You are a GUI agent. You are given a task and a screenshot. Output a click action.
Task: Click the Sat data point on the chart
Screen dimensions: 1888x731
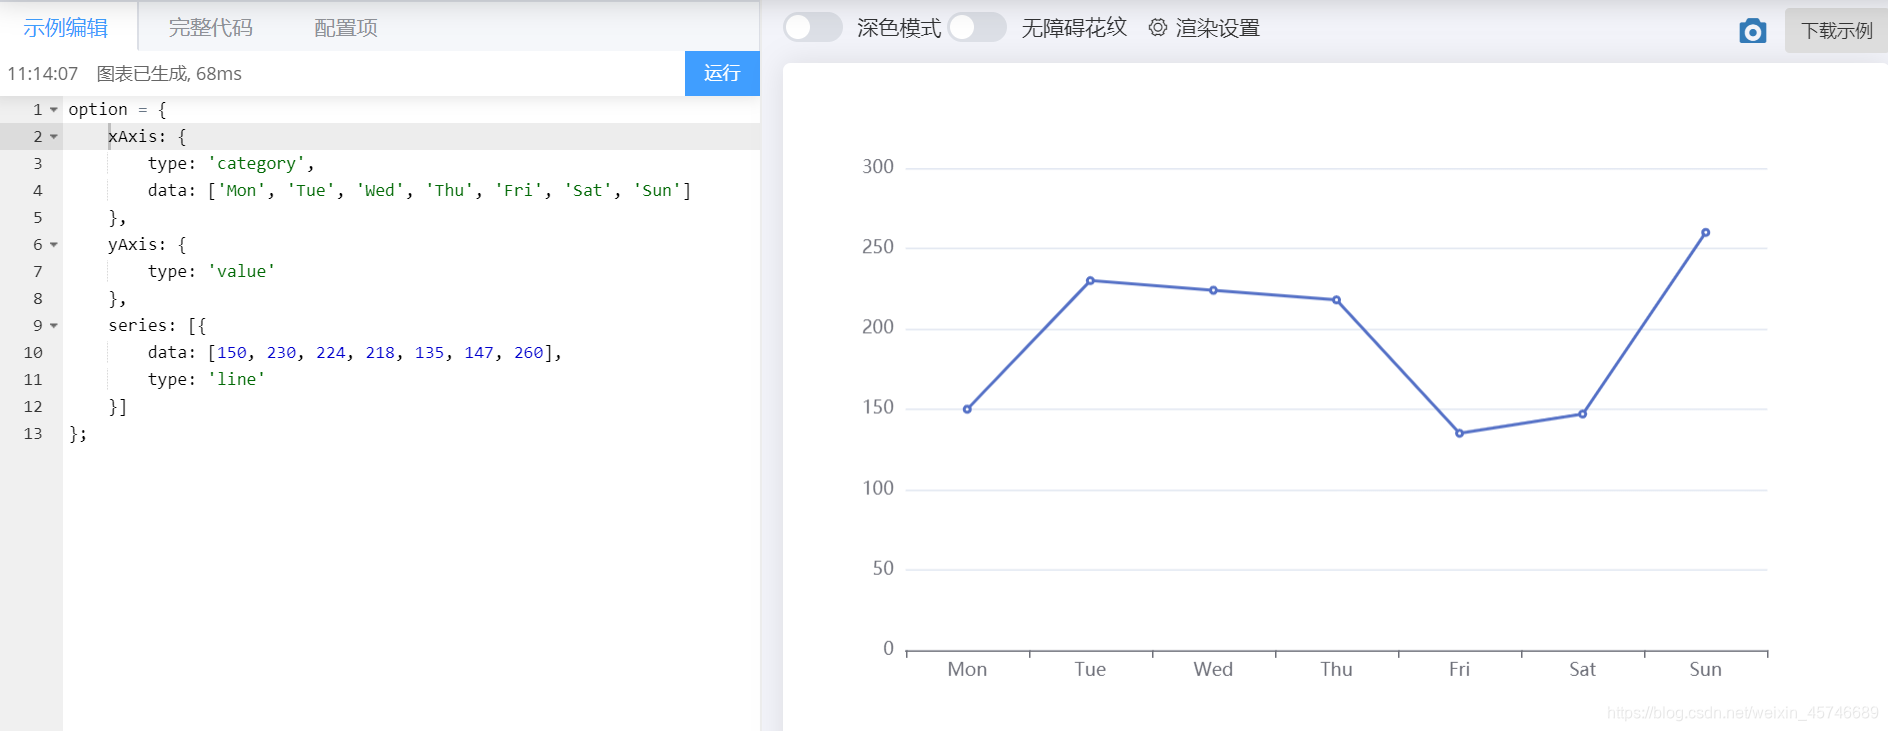(1582, 414)
